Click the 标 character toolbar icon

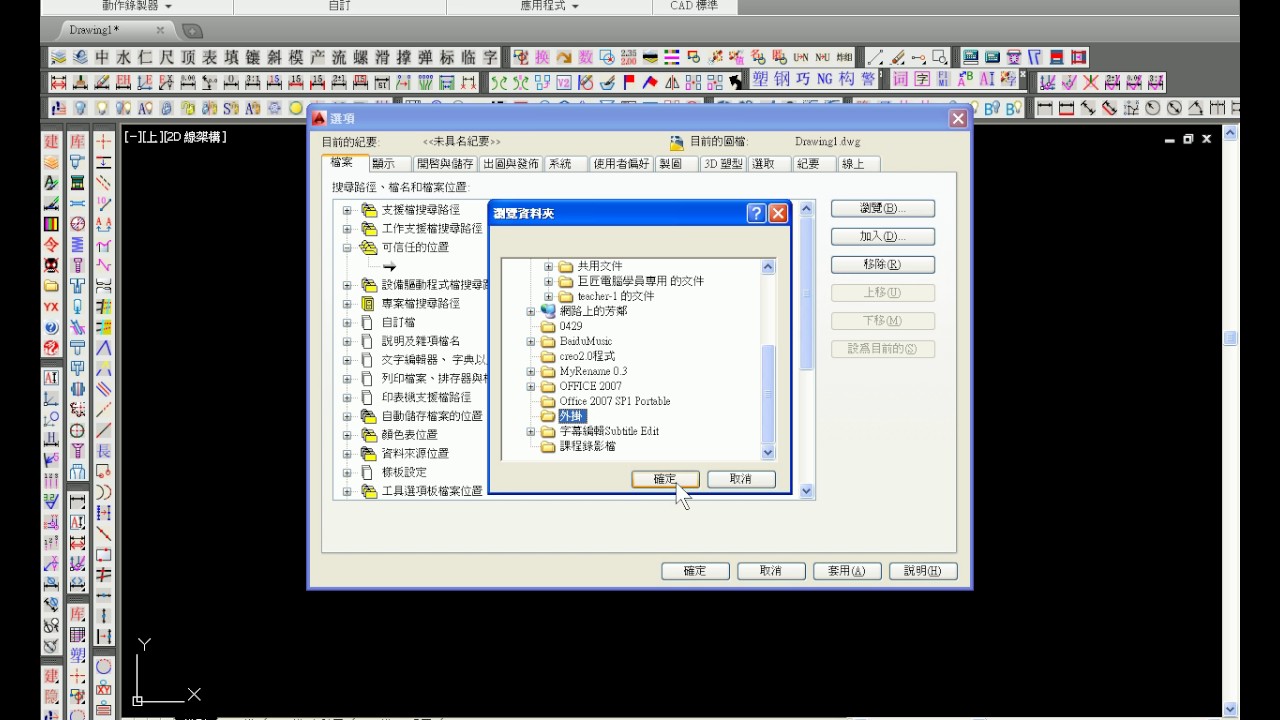pyautogui.click(x=448, y=57)
